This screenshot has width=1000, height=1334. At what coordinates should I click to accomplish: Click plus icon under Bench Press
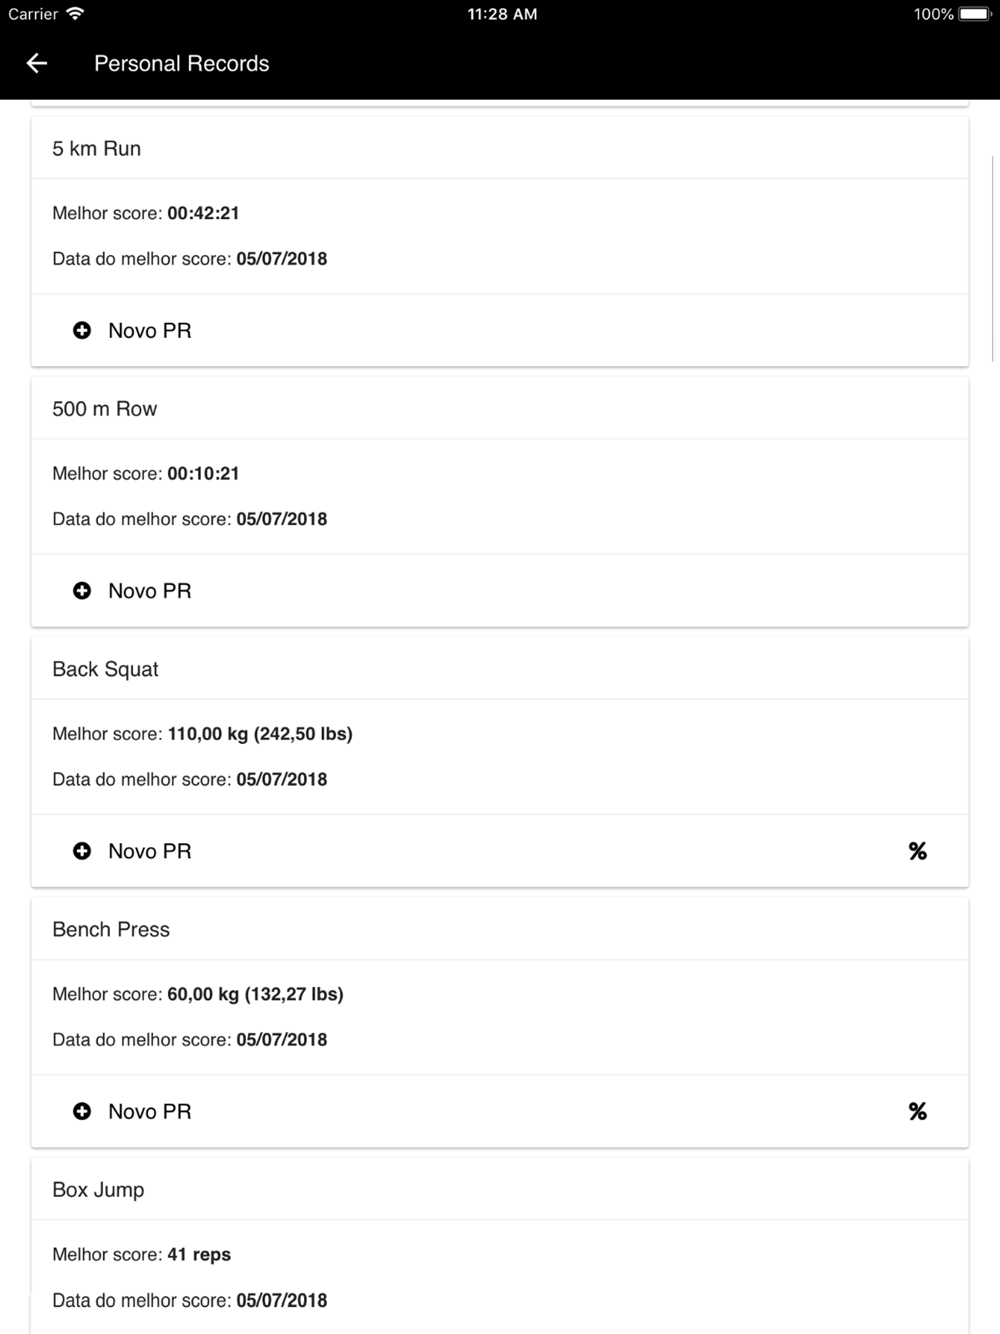point(82,1111)
